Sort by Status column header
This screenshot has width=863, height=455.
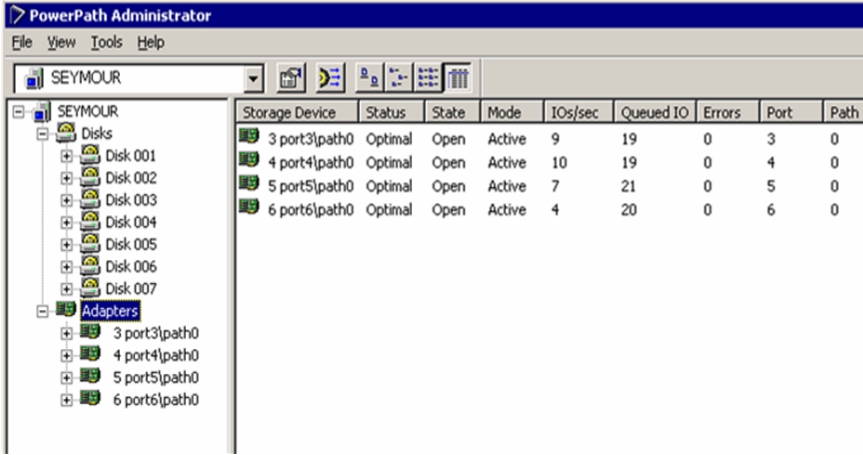391,112
